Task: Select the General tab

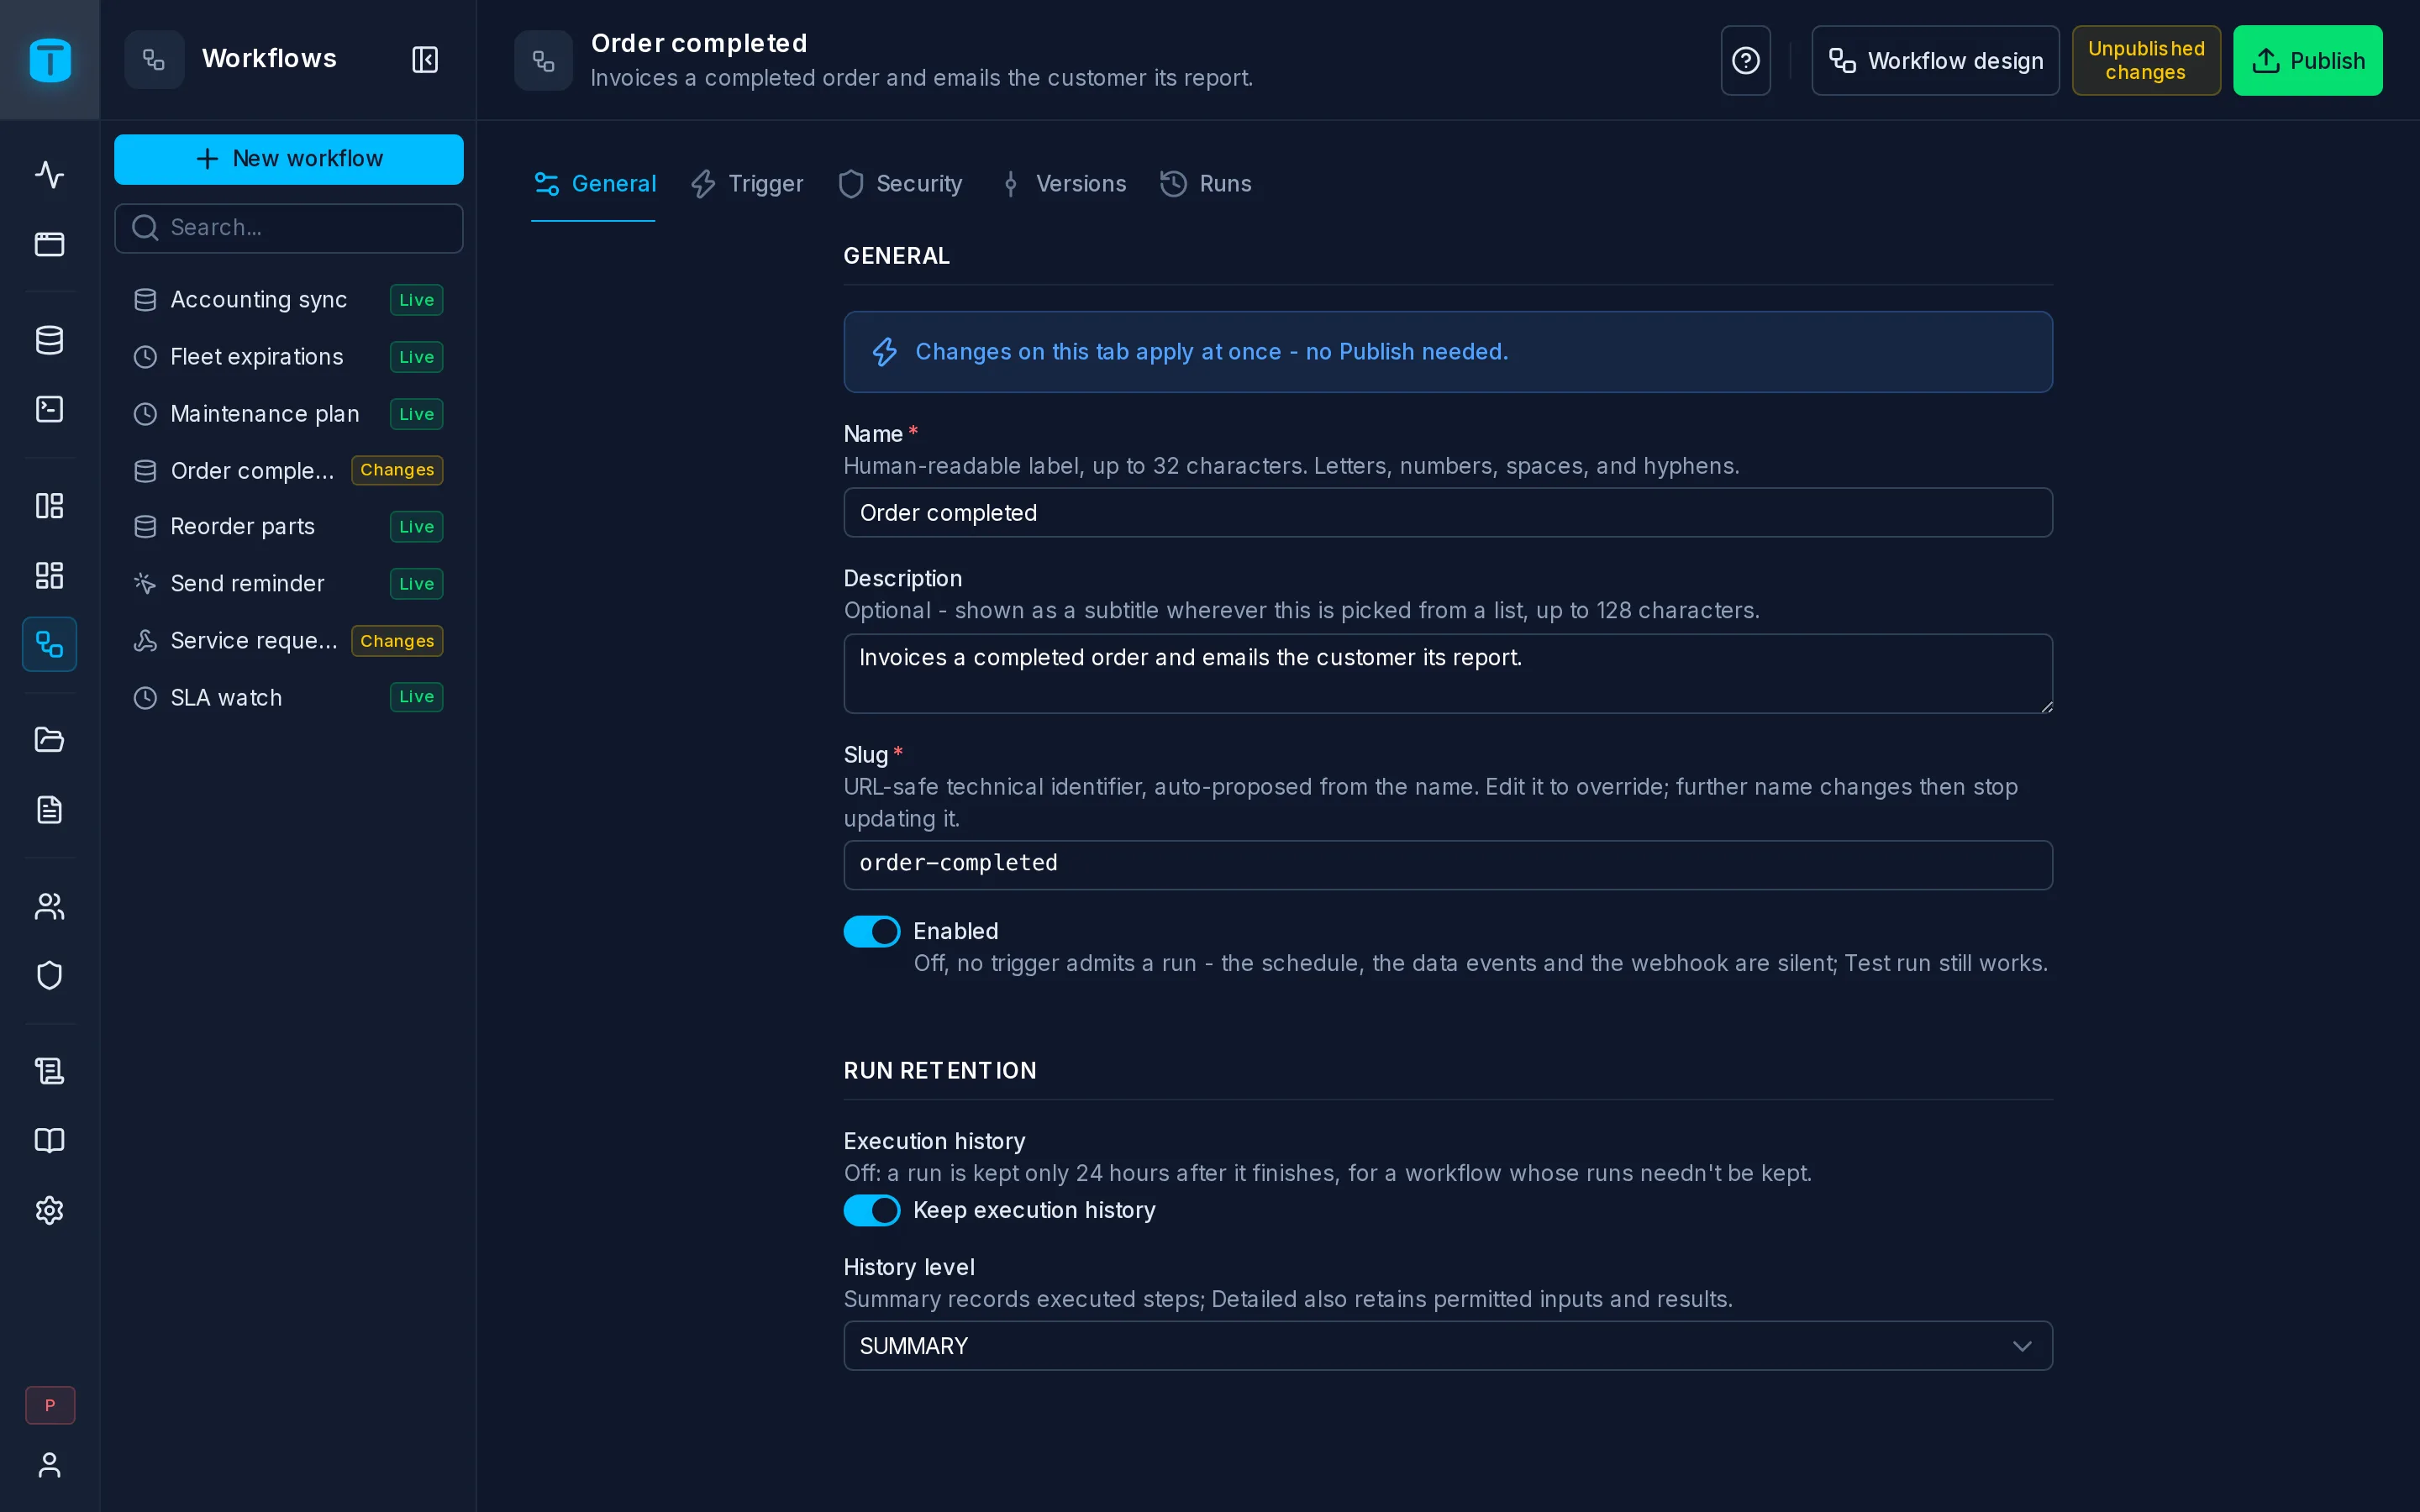Action: pos(595,184)
